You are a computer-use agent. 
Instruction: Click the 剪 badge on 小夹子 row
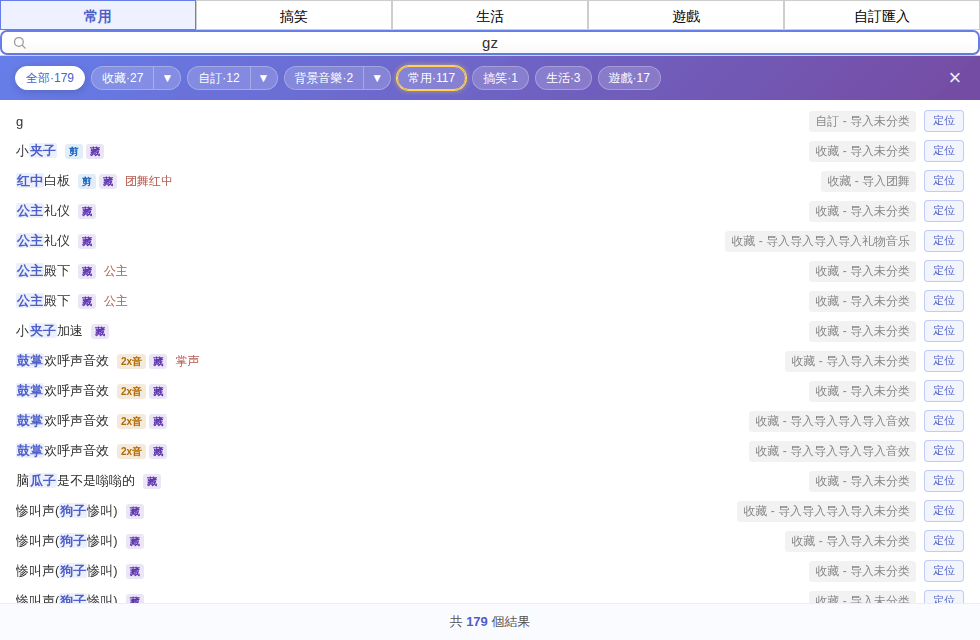(x=74, y=151)
